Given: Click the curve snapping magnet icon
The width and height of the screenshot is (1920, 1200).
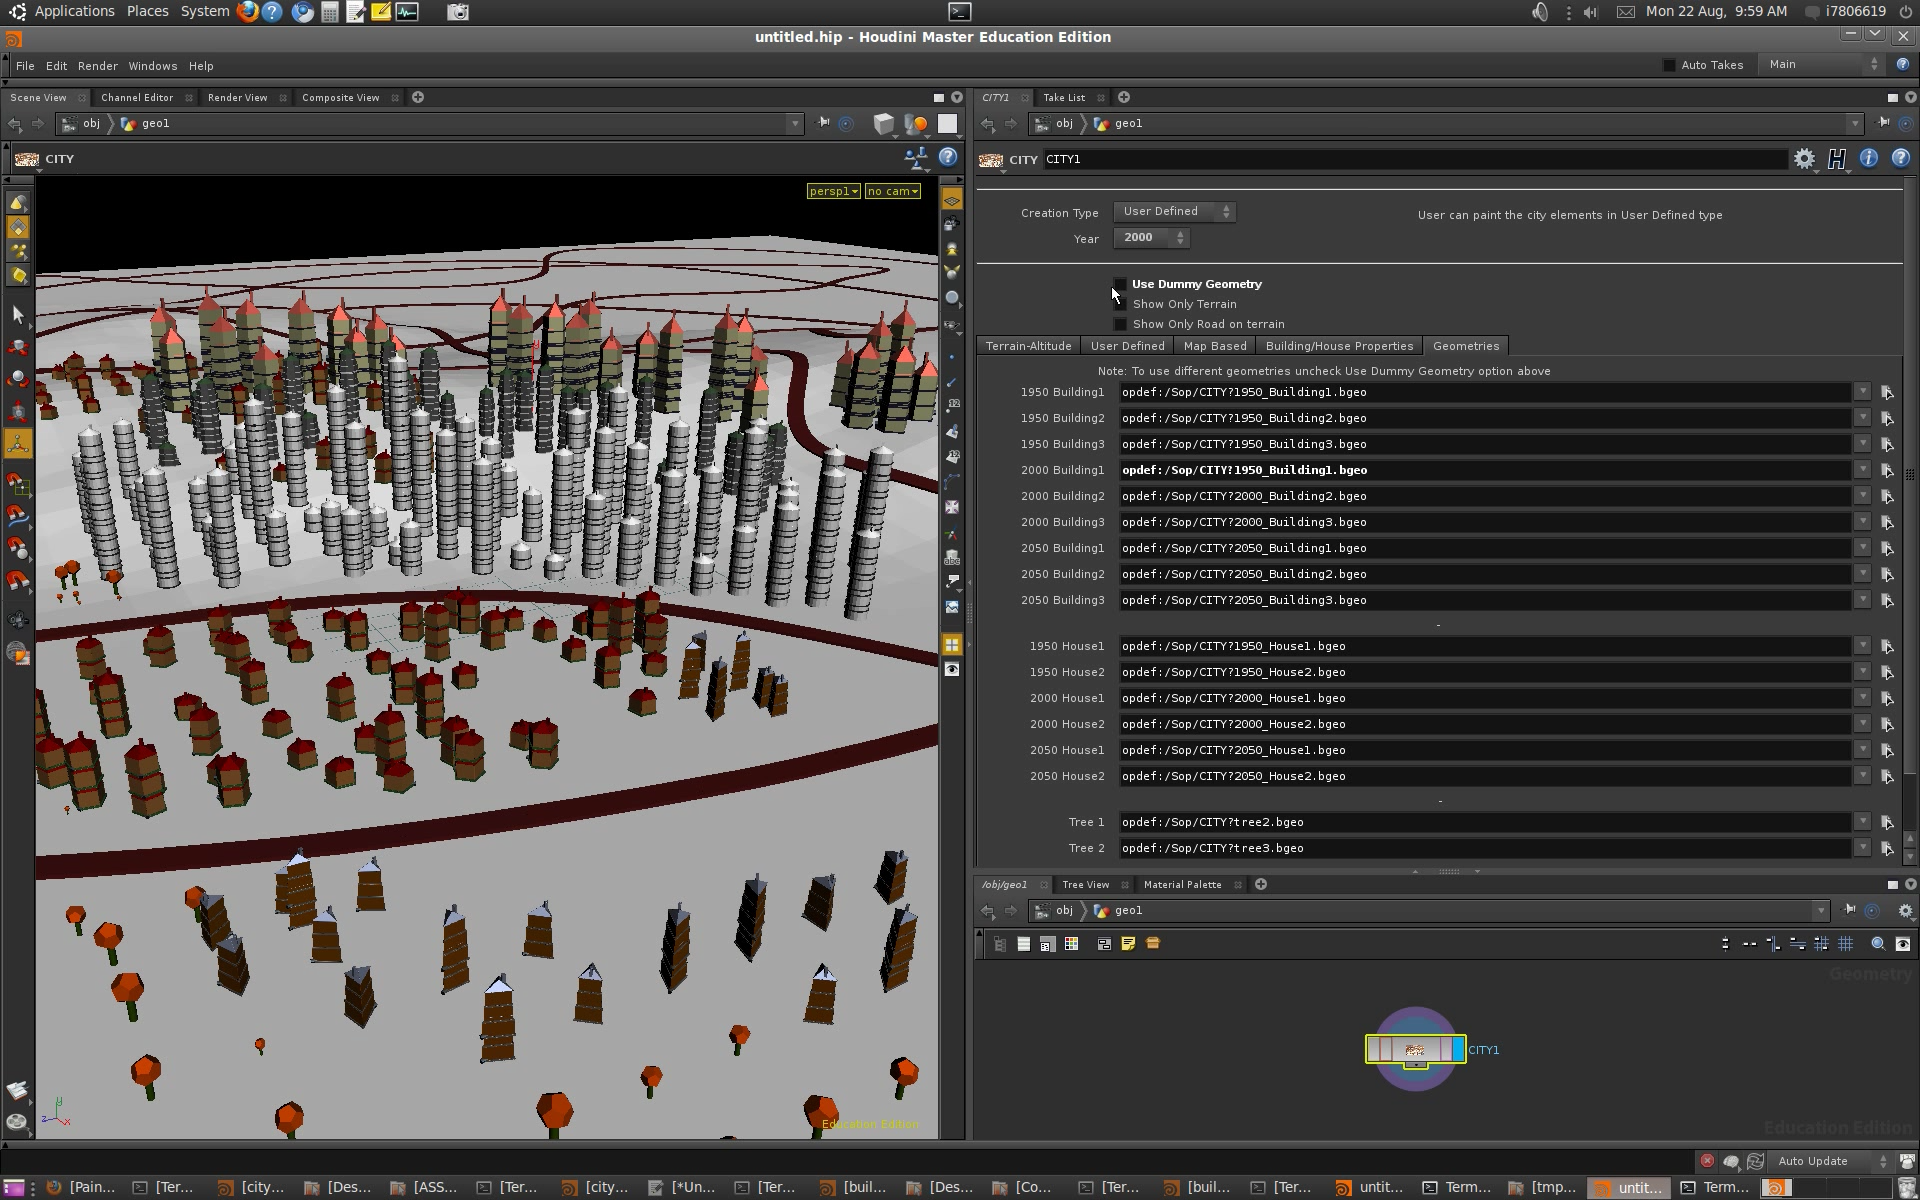Looking at the screenshot, I should (x=18, y=517).
